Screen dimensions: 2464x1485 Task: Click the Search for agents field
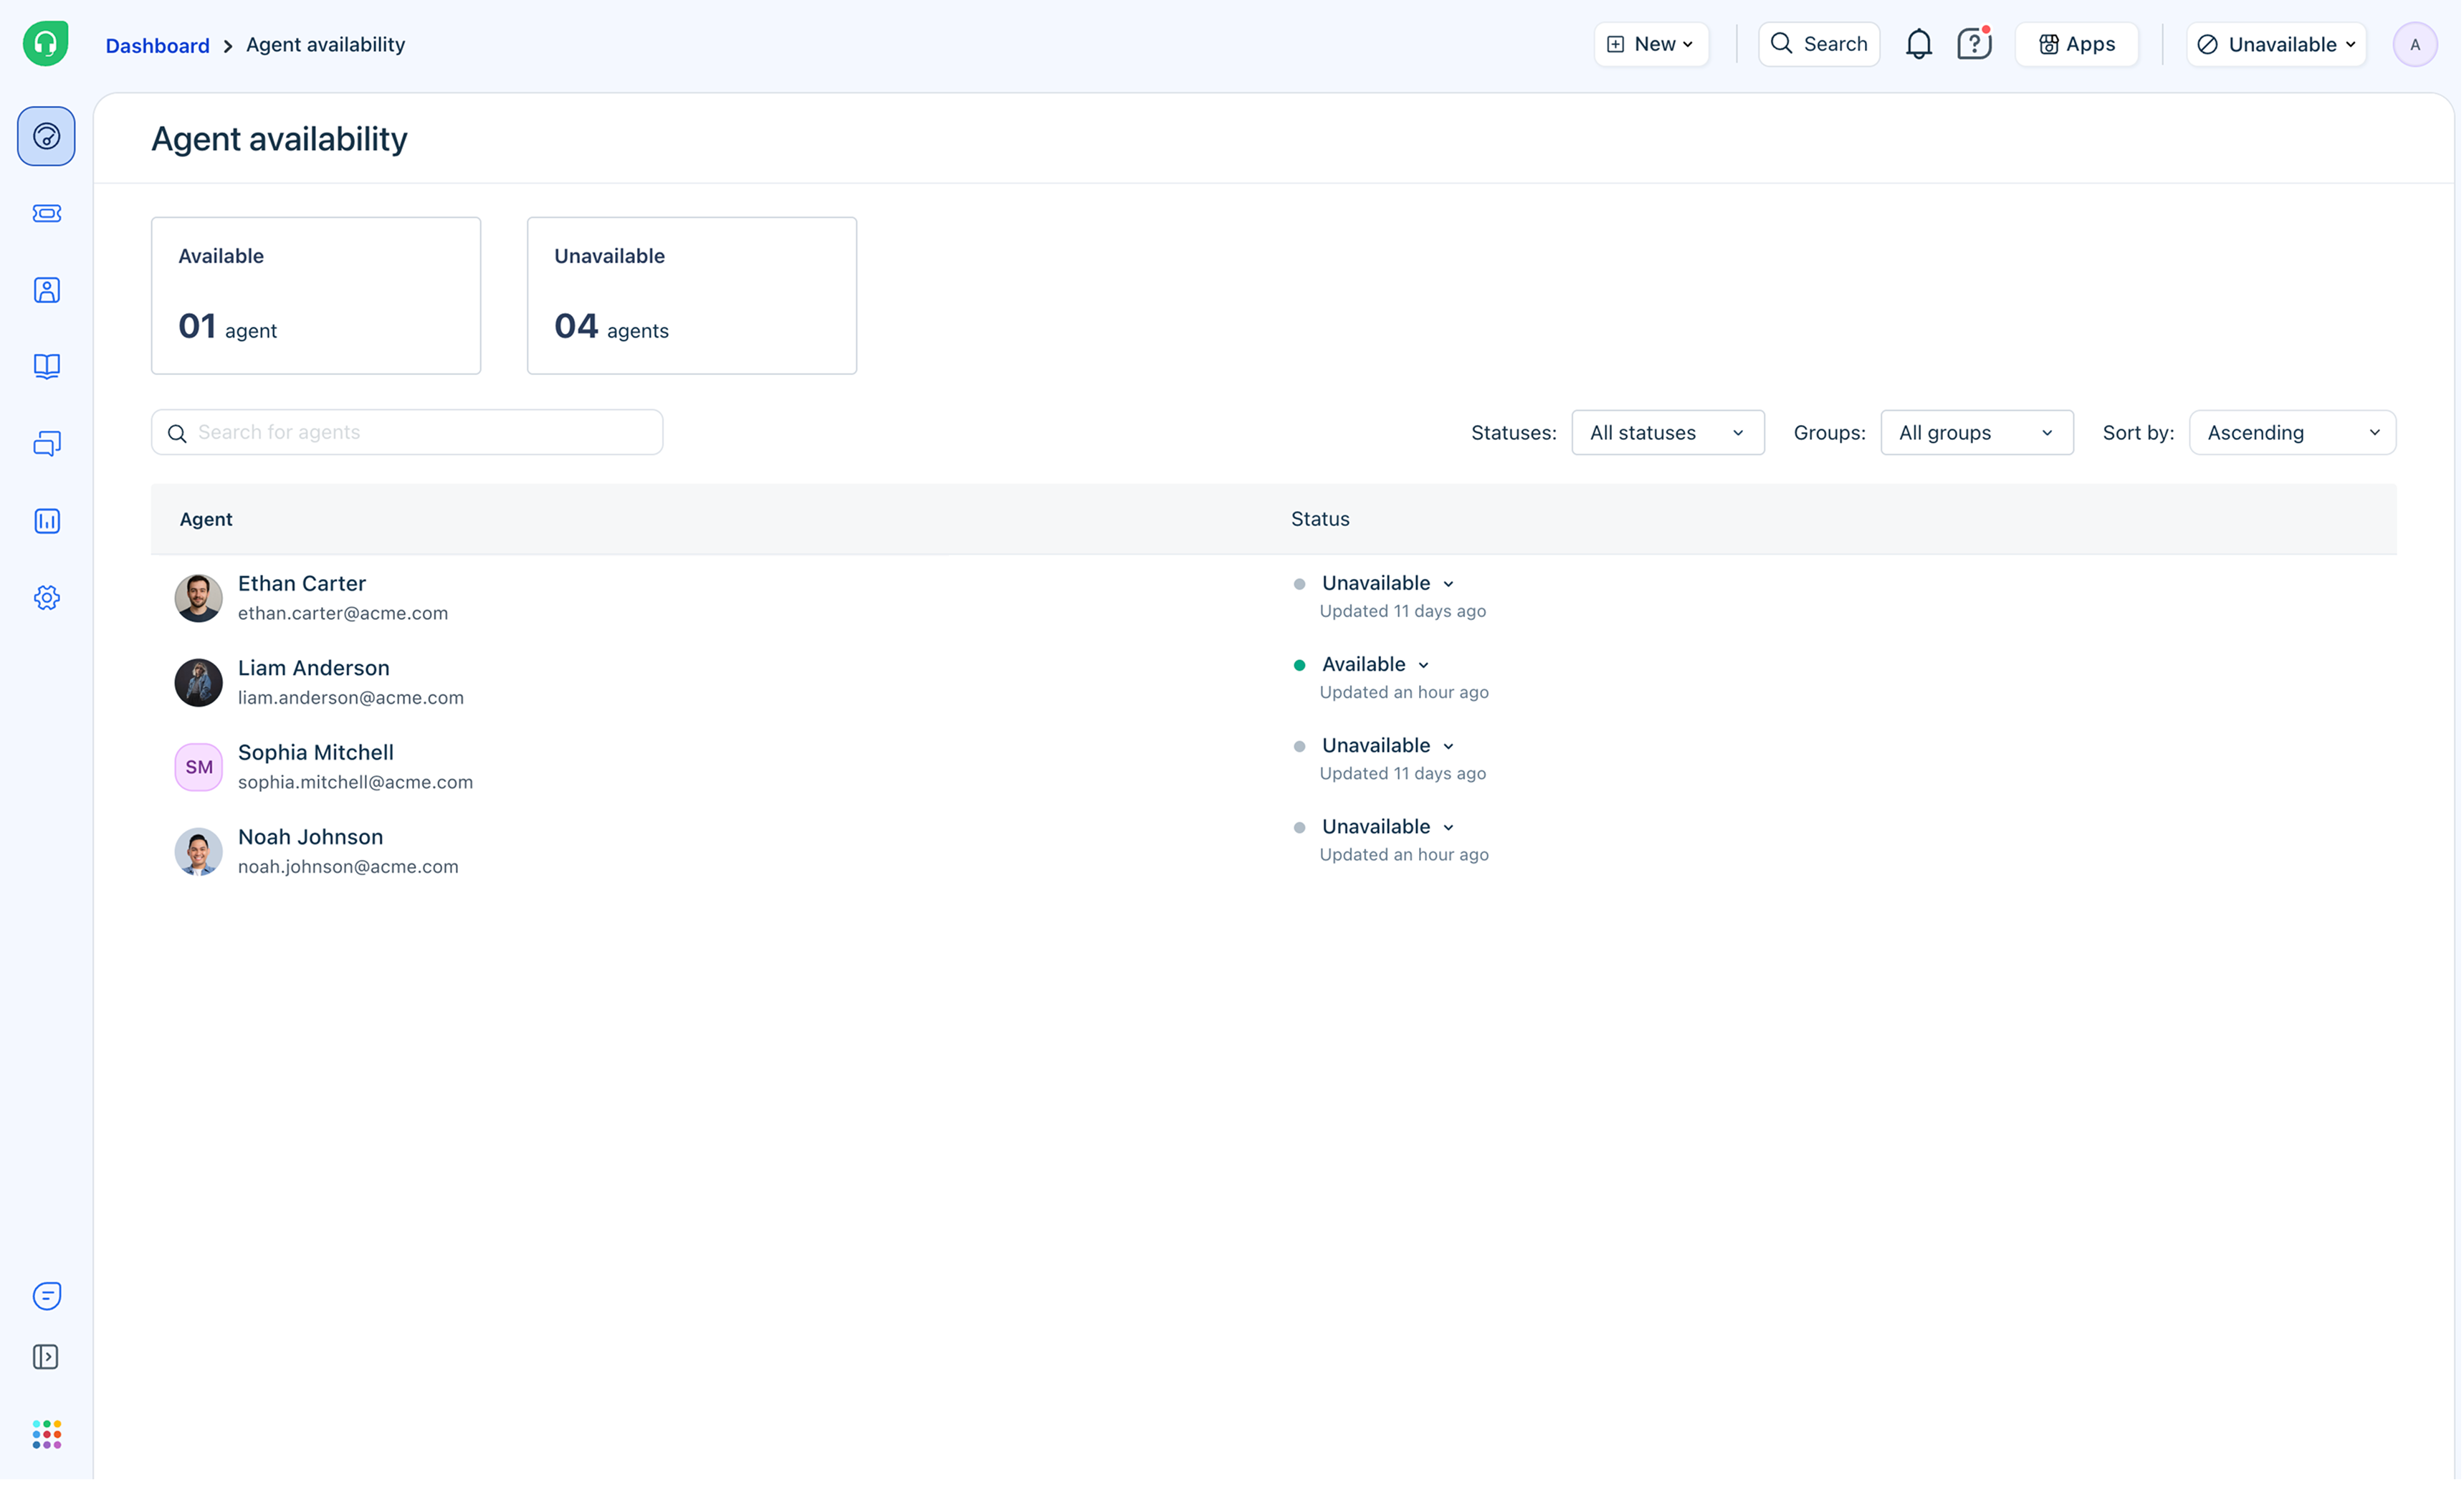tap(407, 433)
